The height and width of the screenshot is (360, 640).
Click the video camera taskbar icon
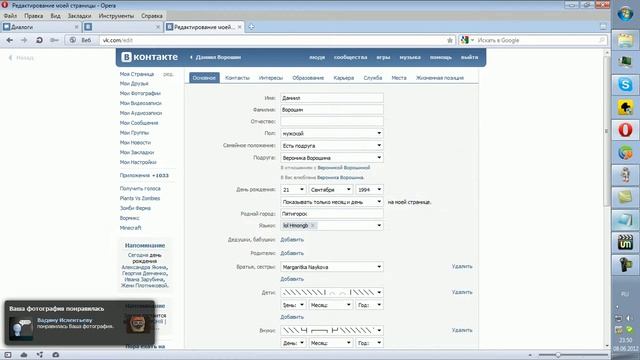pos(625,265)
